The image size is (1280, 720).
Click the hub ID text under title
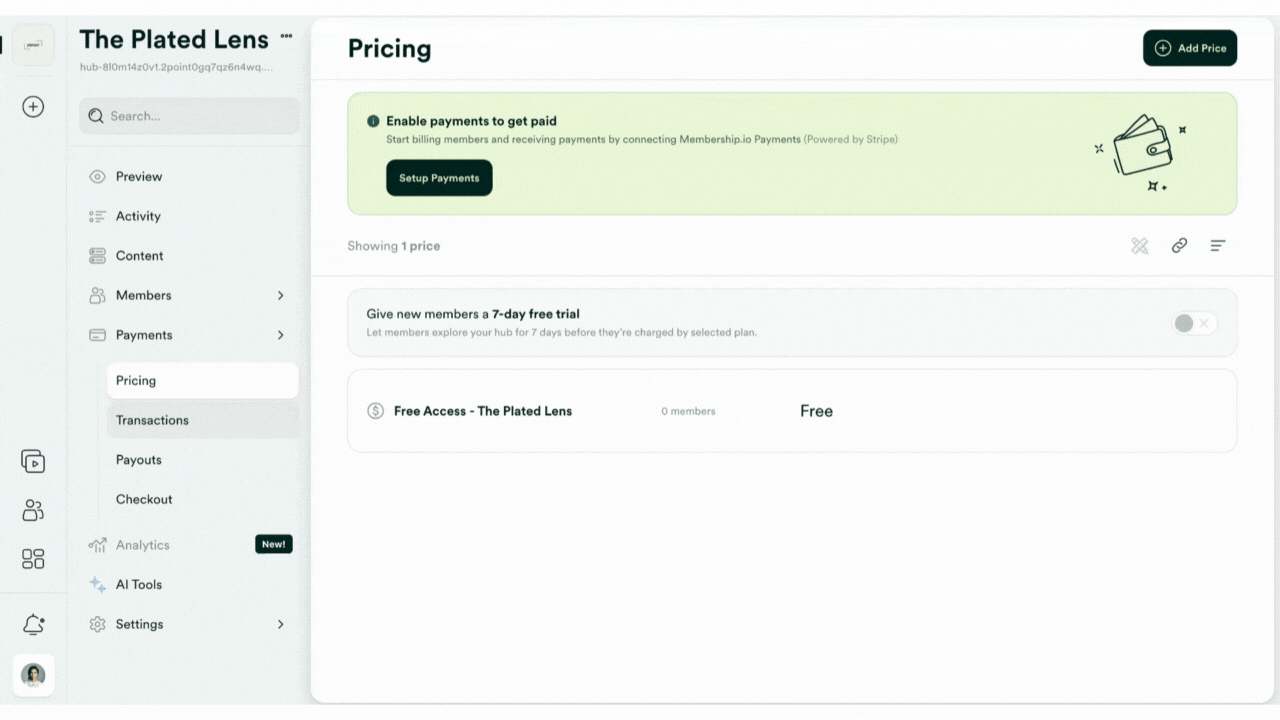click(x=176, y=67)
